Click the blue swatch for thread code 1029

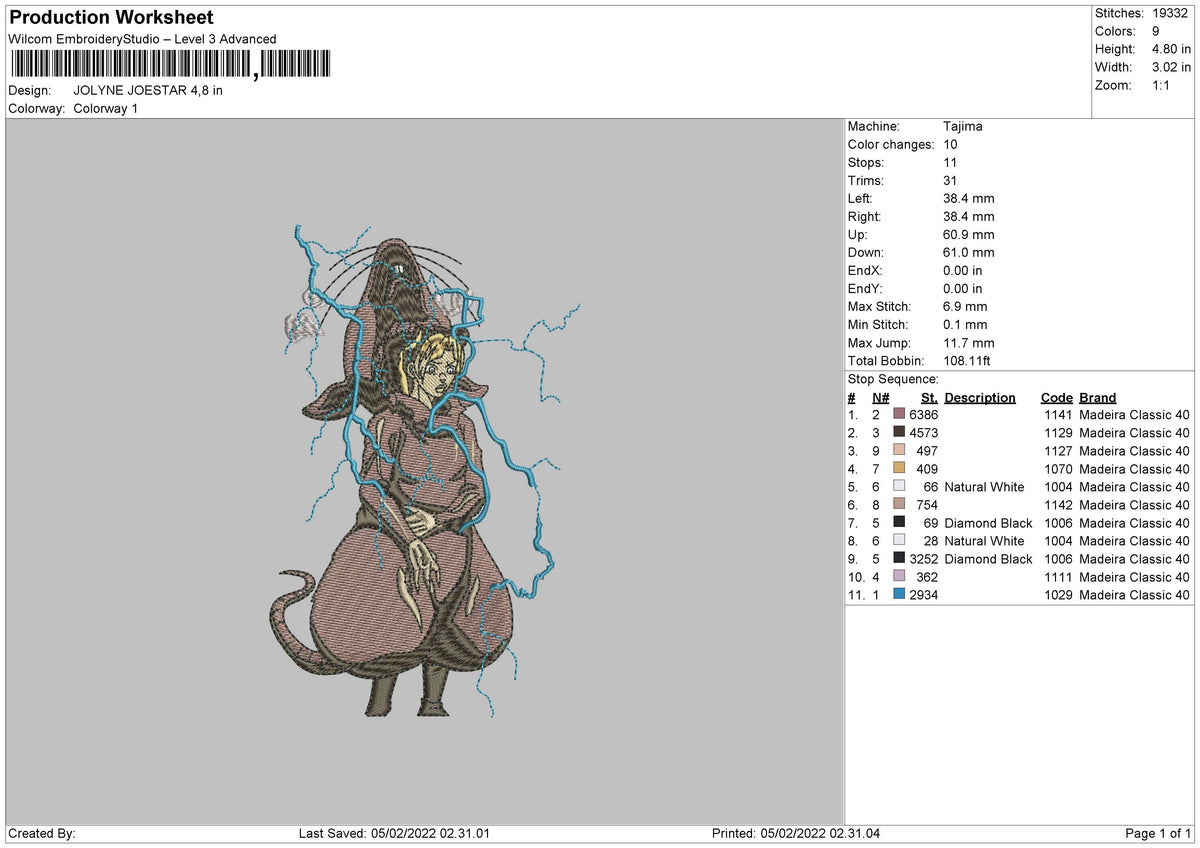point(899,594)
